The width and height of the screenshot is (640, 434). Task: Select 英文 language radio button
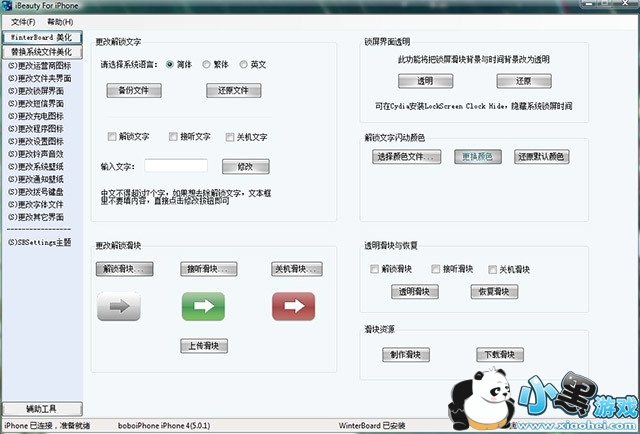[x=243, y=65]
